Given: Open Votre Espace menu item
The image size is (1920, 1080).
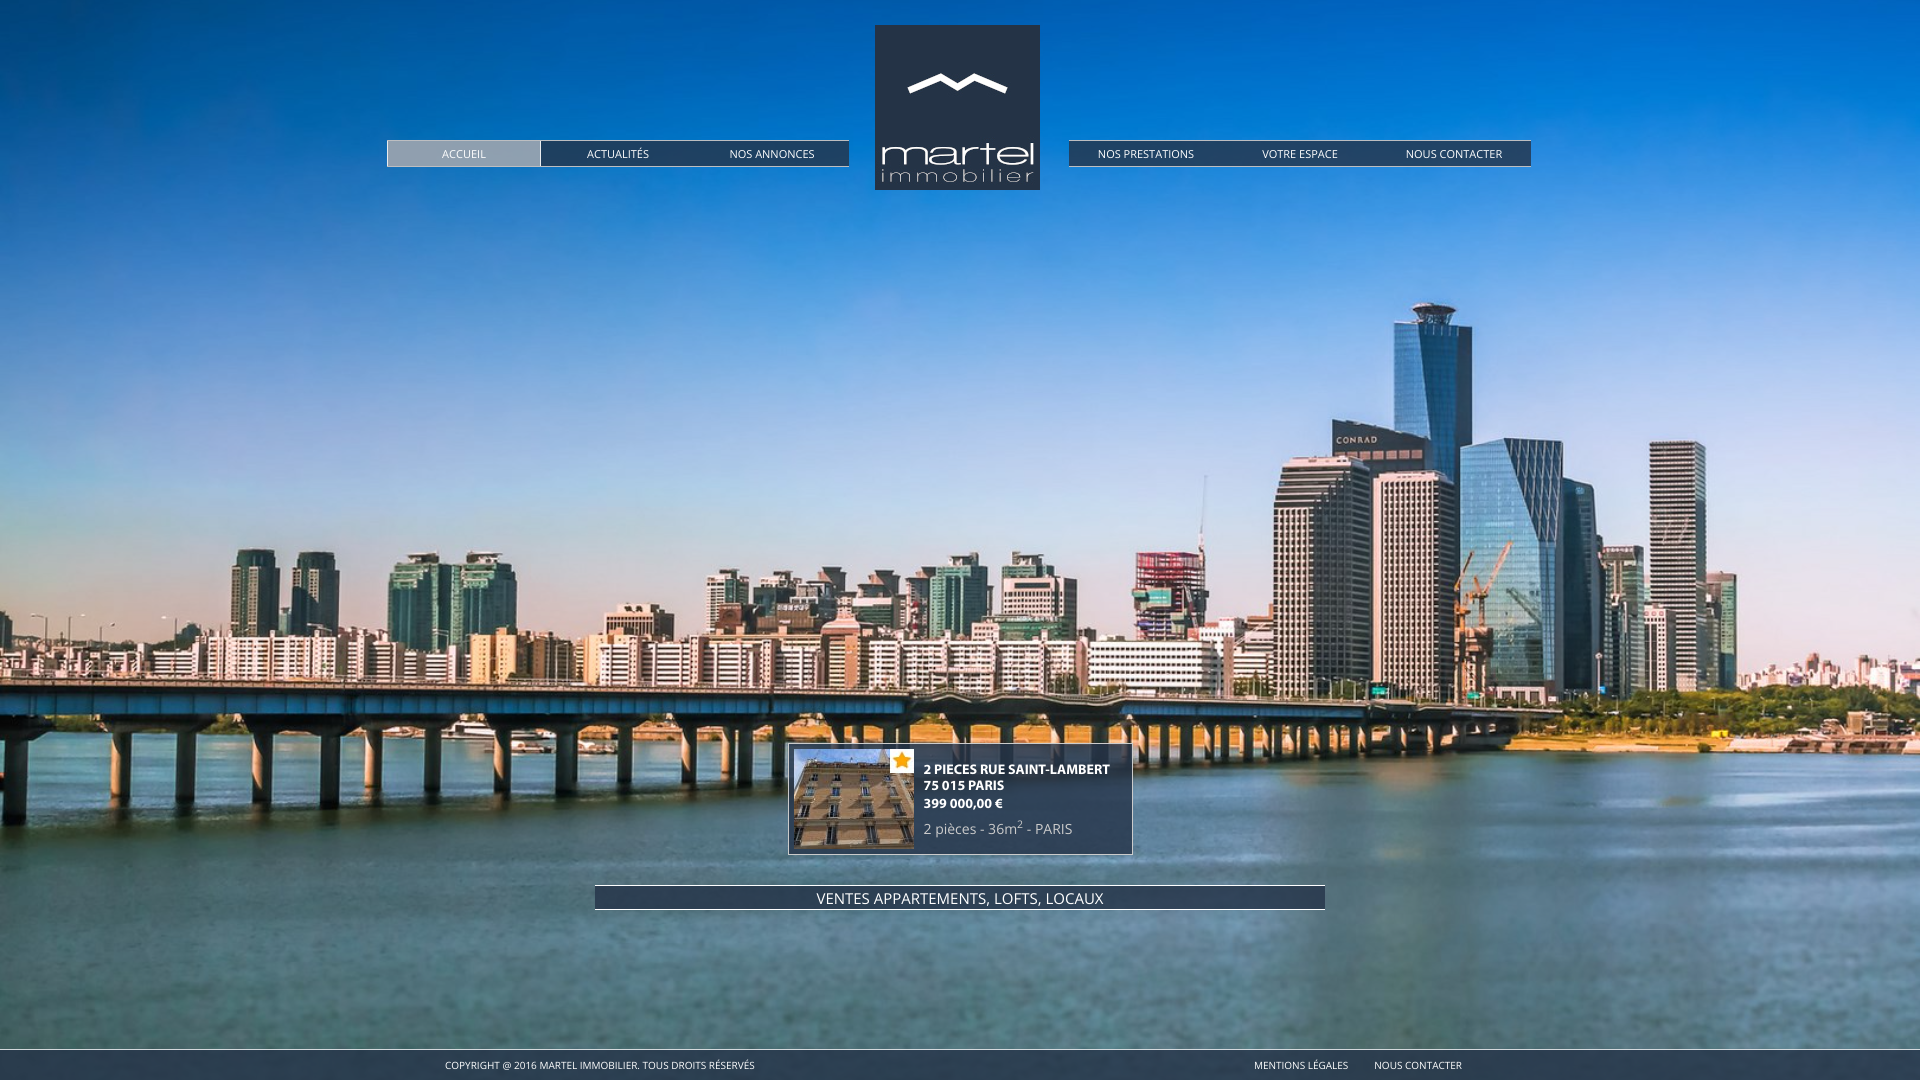Looking at the screenshot, I should [x=1300, y=153].
